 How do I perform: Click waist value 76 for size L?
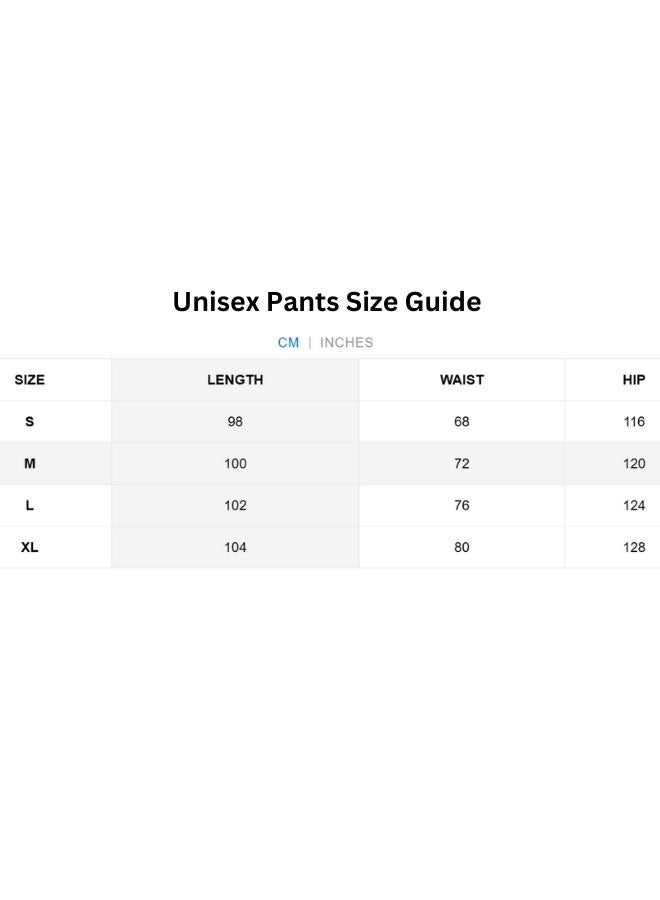tap(461, 506)
